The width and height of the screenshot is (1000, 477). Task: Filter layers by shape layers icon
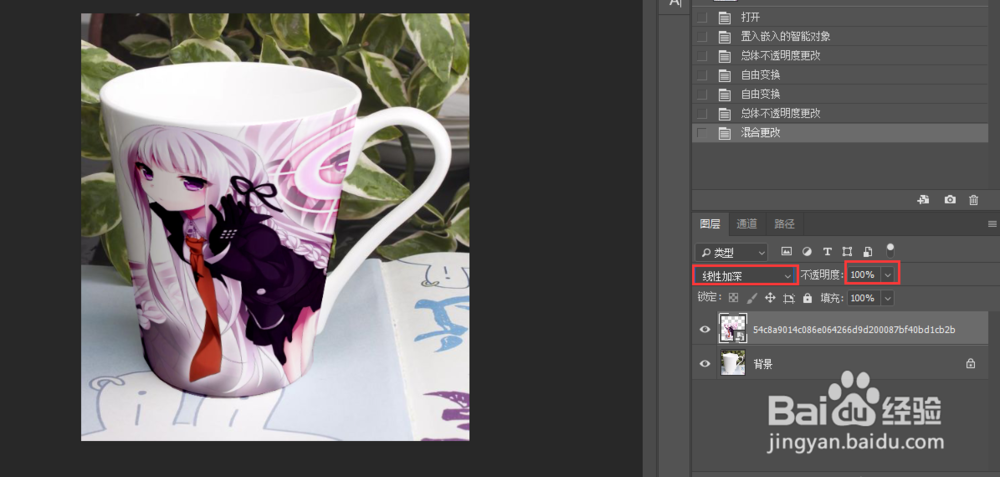[x=848, y=251]
